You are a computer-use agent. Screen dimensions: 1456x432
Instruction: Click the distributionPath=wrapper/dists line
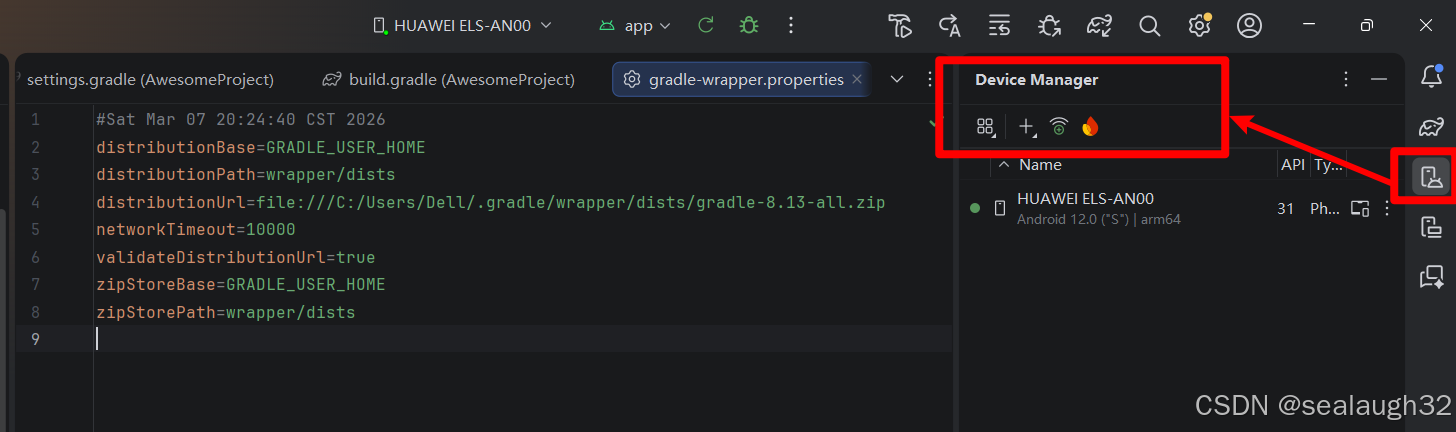pyautogui.click(x=245, y=175)
